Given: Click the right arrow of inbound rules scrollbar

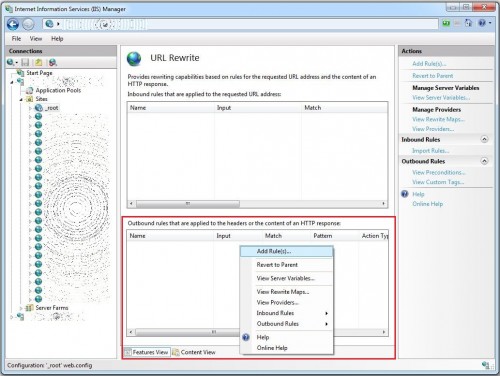Looking at the screenshot, I should tap(383, 203).
